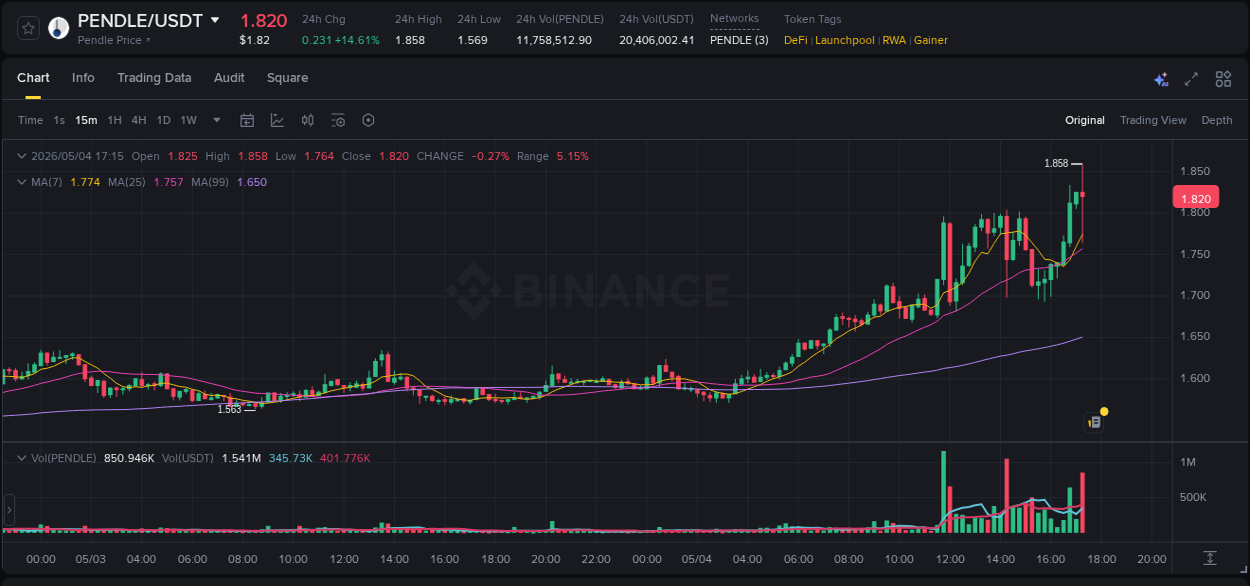Click the 24h Vol(PENDLE) value 11,758,512.90
Image resolution: width=1250 pixels, height=586 pixels.
[554, 40]
